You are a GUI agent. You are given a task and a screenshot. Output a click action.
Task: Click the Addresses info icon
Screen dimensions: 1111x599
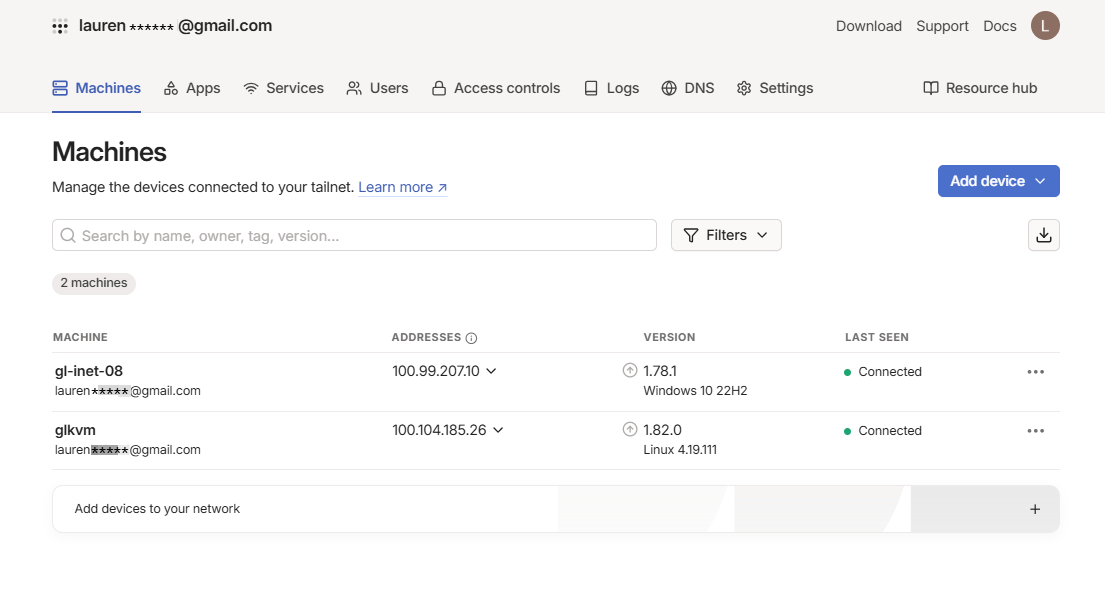pos(472,338)
